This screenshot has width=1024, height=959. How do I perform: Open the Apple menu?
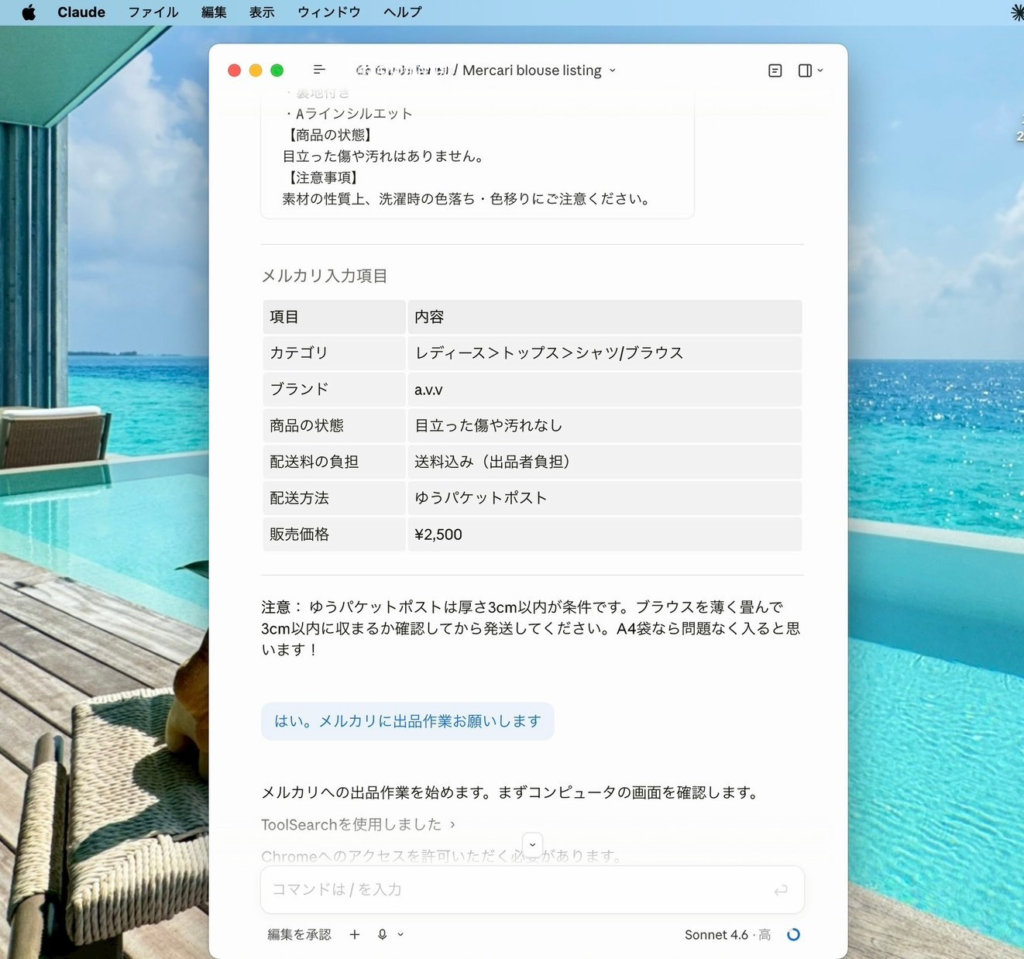[28, 12]
